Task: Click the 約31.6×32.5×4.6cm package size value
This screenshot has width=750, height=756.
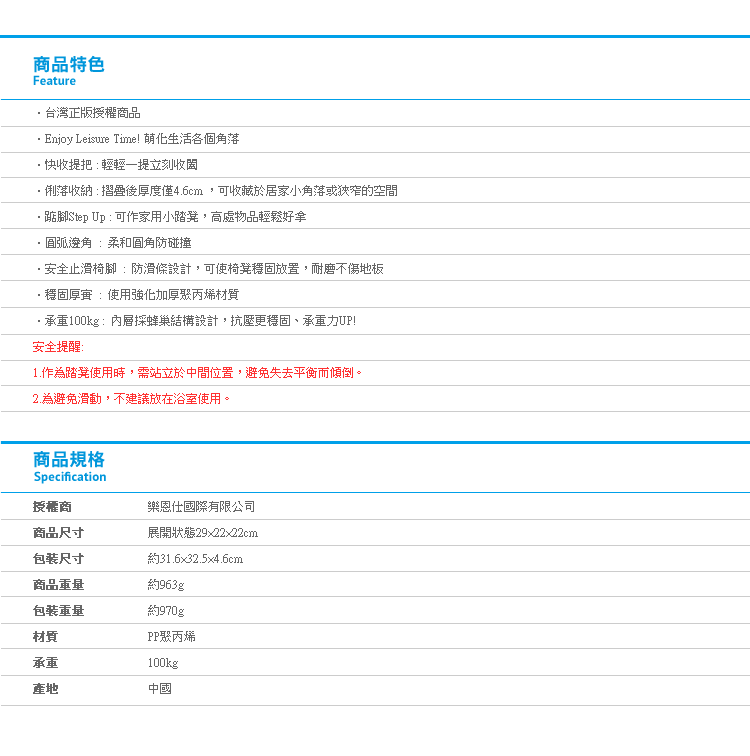Action: [x=195, y=559]
